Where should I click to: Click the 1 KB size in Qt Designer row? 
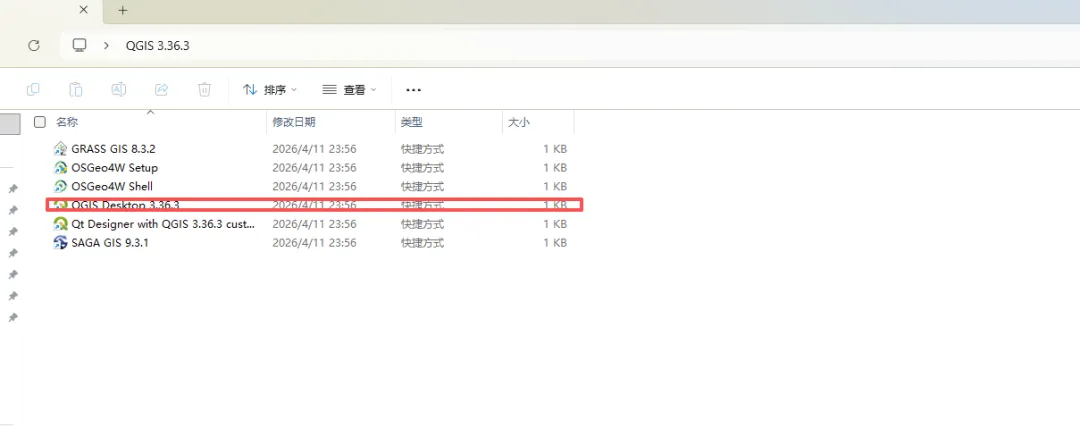tap(555, 224)
